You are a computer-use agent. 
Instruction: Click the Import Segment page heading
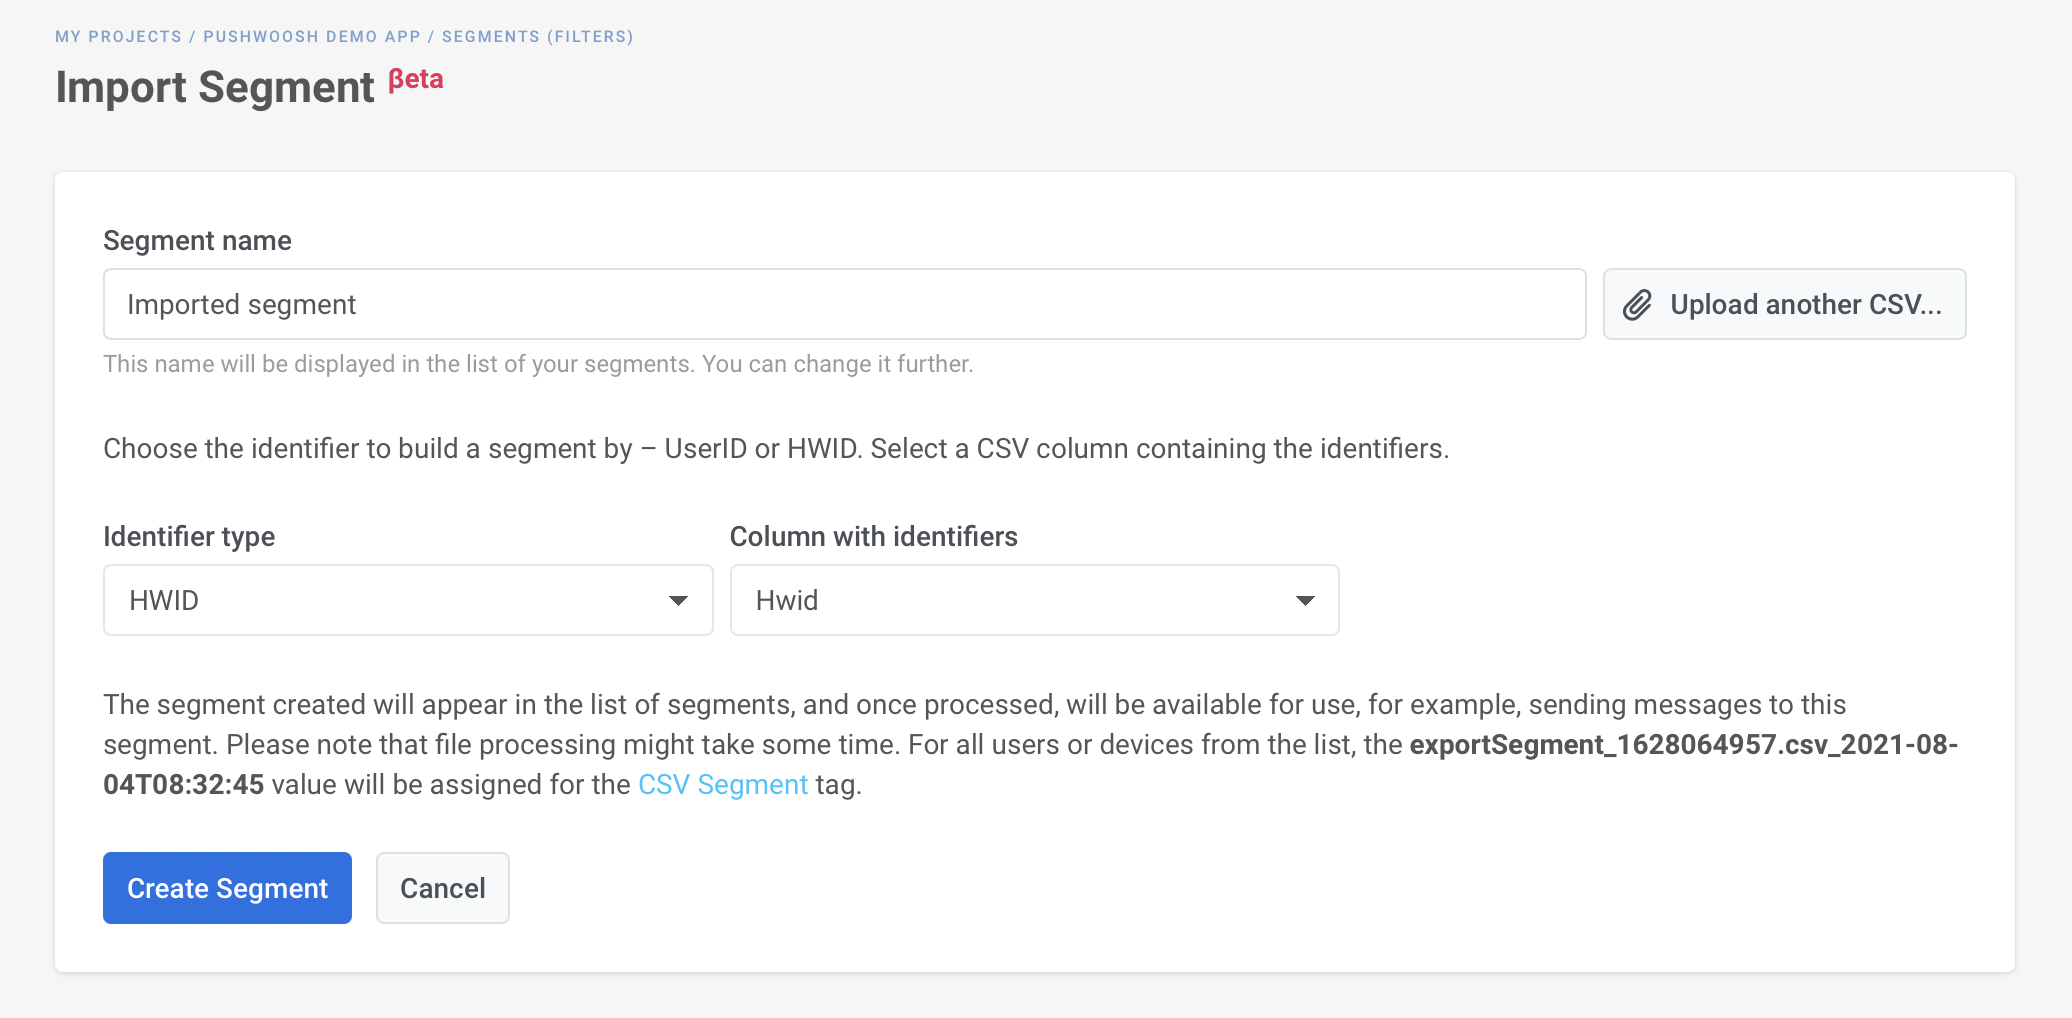(x=214, y=87)
